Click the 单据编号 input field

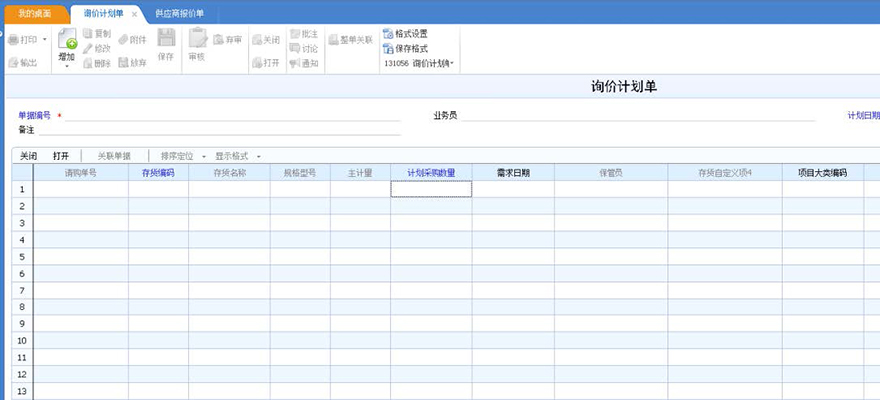pyautogui.click(x=233, y=116)
